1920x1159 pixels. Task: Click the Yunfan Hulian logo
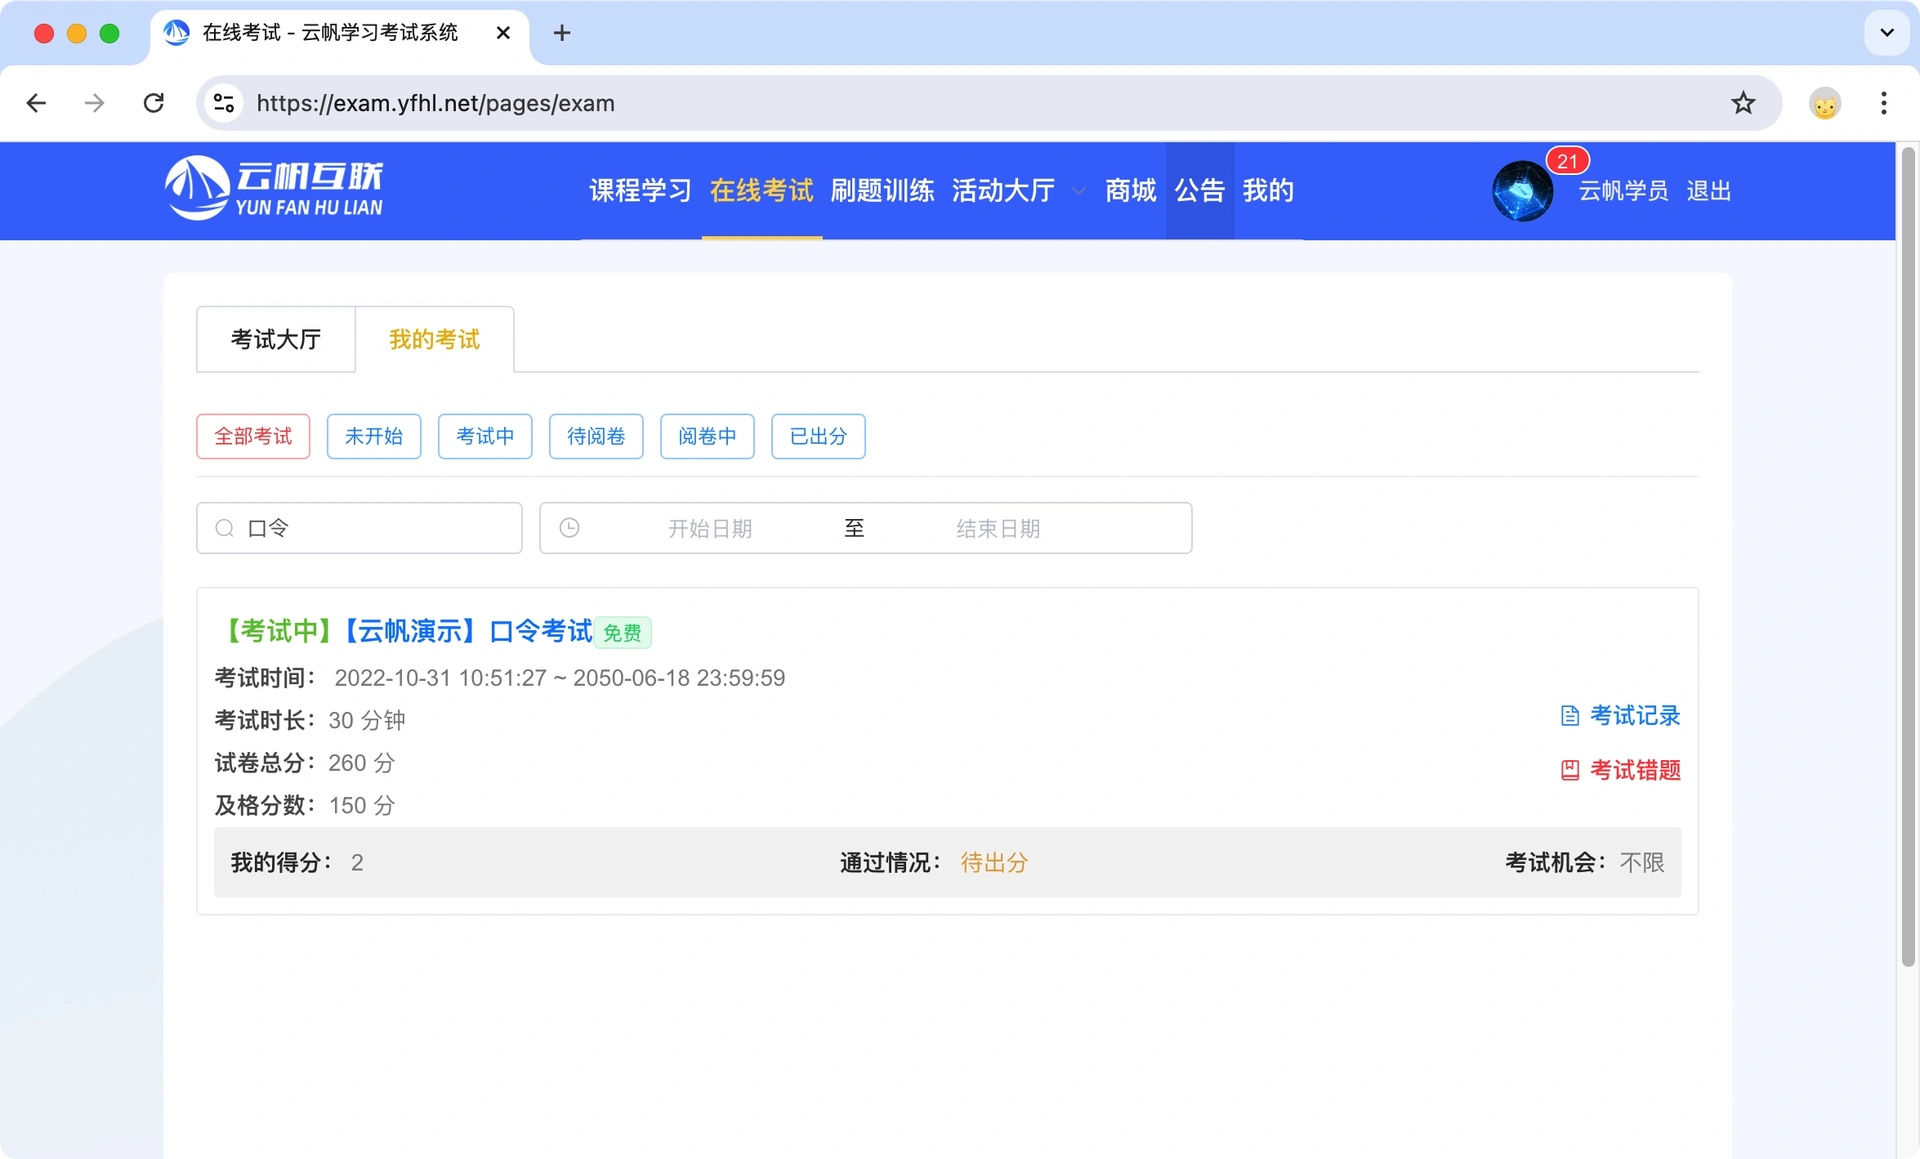point(274,188)
